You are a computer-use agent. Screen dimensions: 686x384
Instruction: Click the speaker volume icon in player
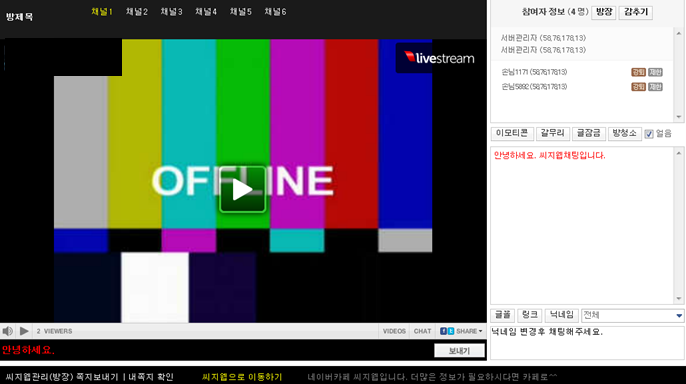coord(7,331)
